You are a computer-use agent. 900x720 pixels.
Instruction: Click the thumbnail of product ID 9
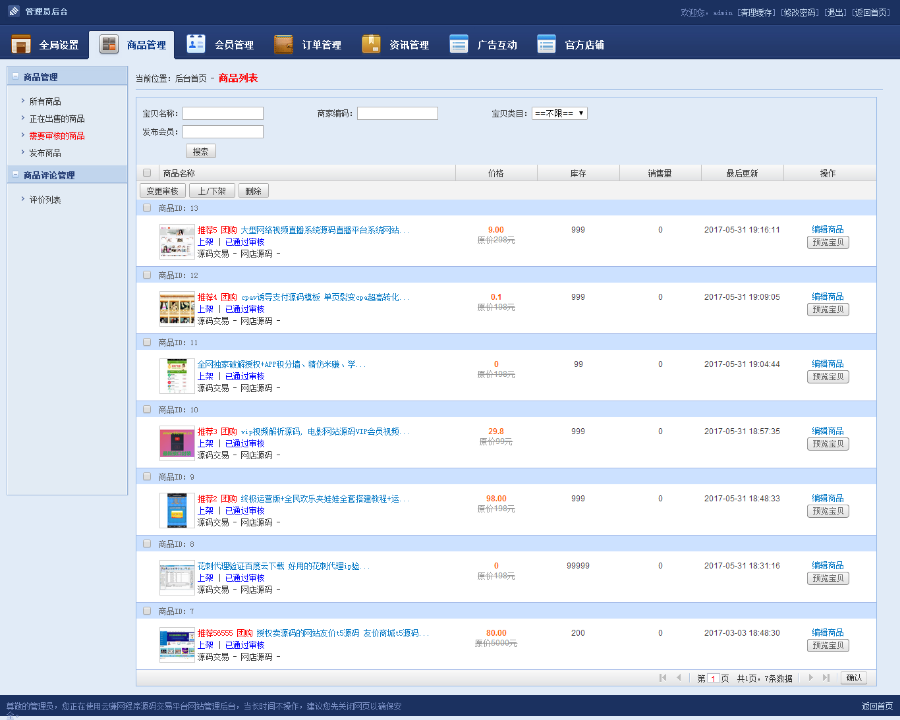[177, 510]
